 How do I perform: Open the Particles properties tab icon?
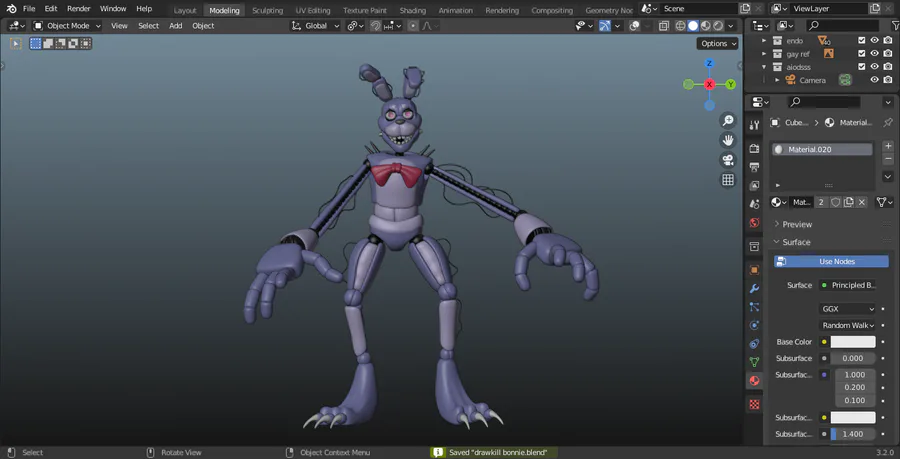tap(754, 307)
